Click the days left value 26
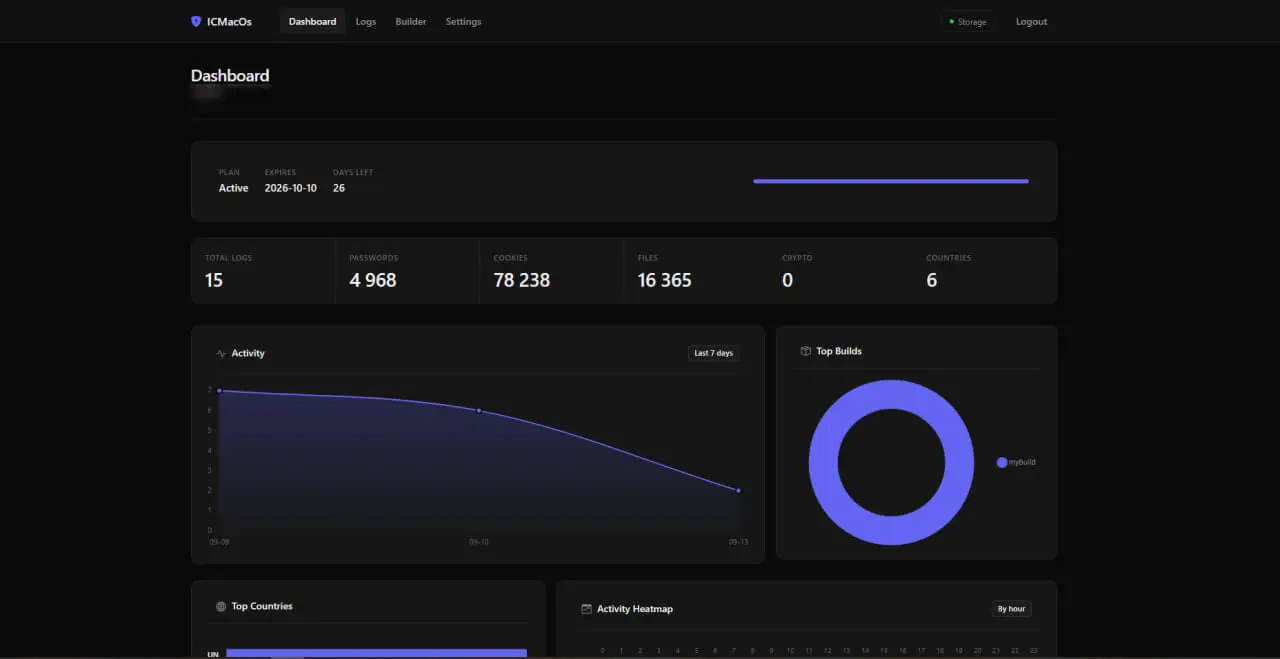This screenshot has width=1280, height=659. pyautogui.click(x=339, y=188)
